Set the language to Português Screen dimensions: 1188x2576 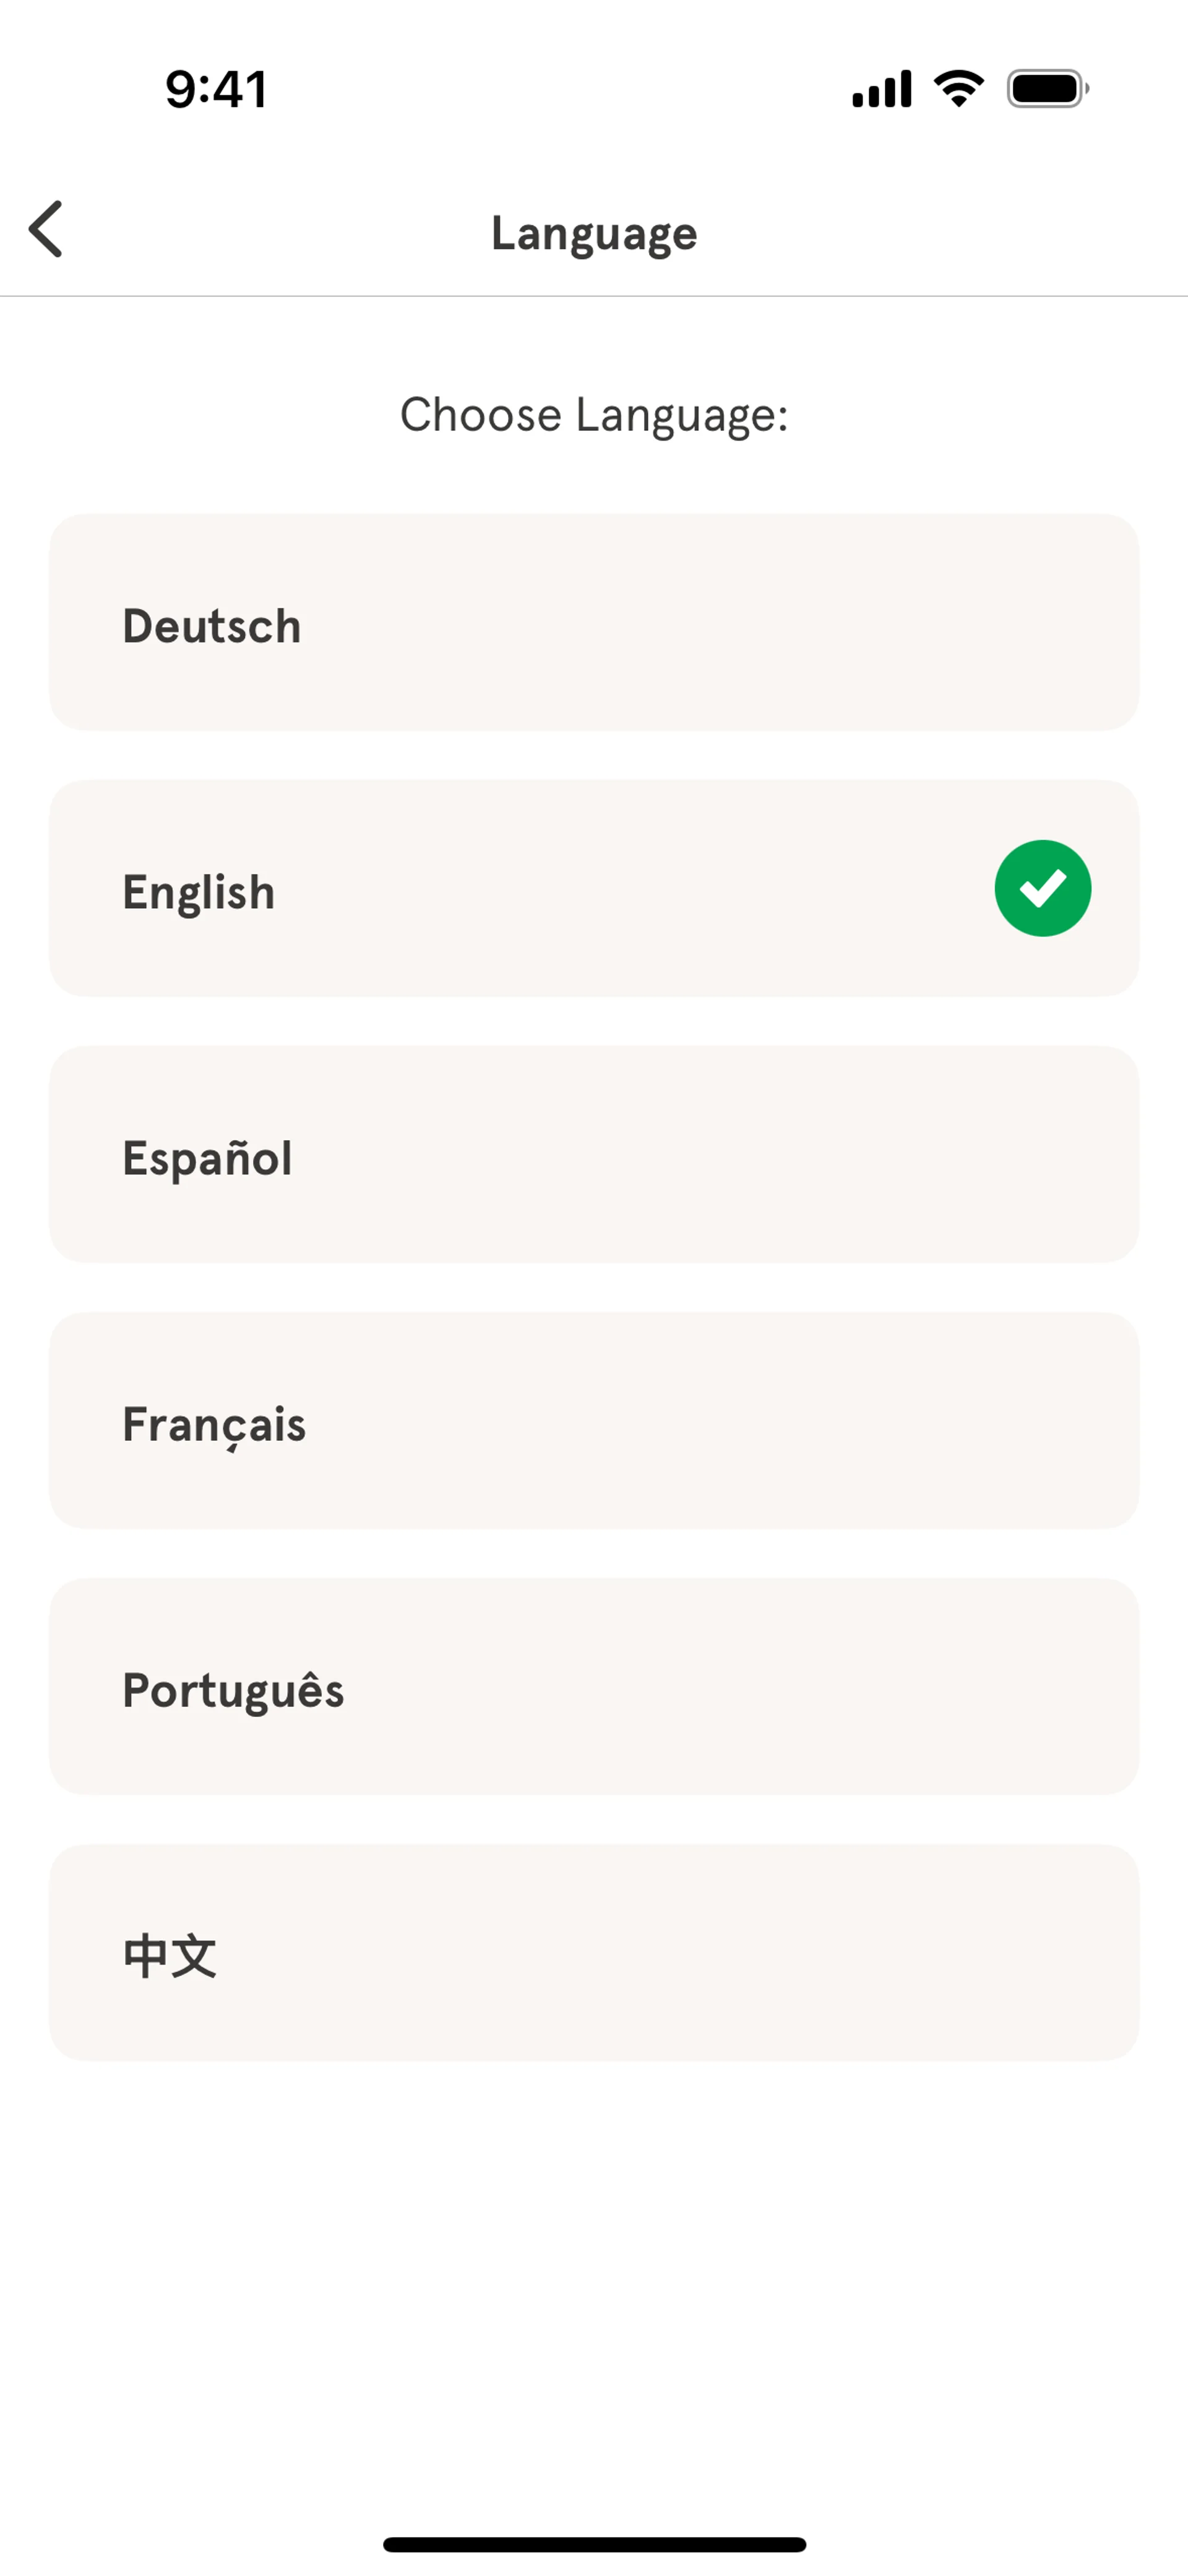(x=594, y=1686)
